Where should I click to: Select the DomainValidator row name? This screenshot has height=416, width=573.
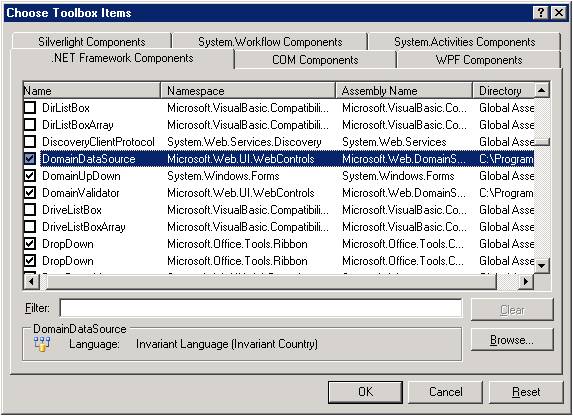coord(81,193)
